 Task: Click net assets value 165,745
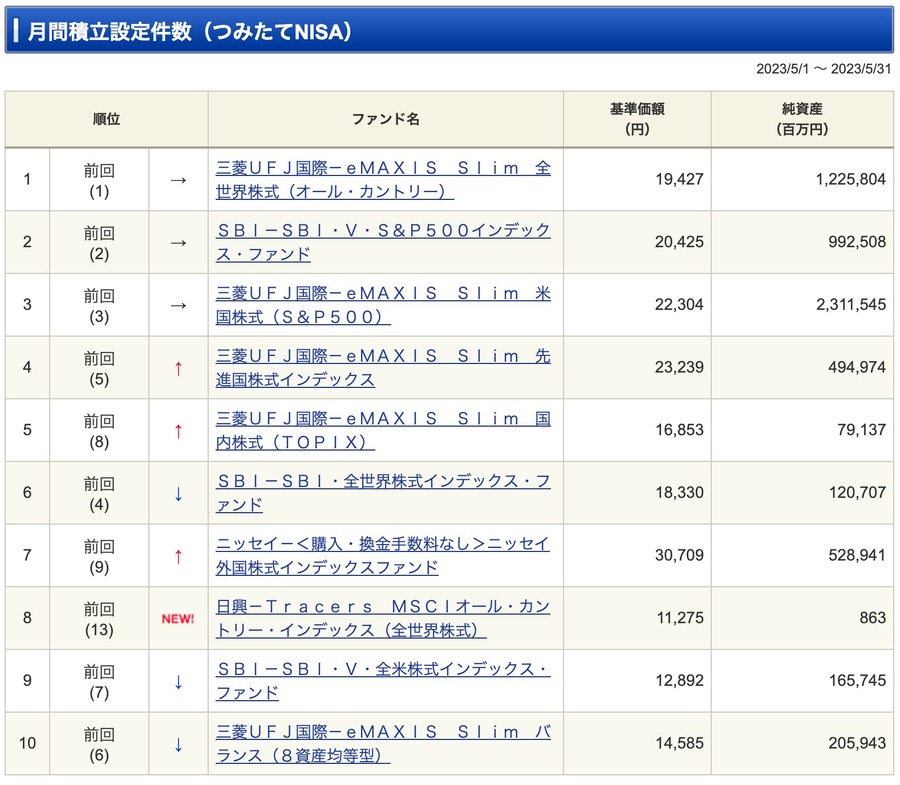[858, 680]
